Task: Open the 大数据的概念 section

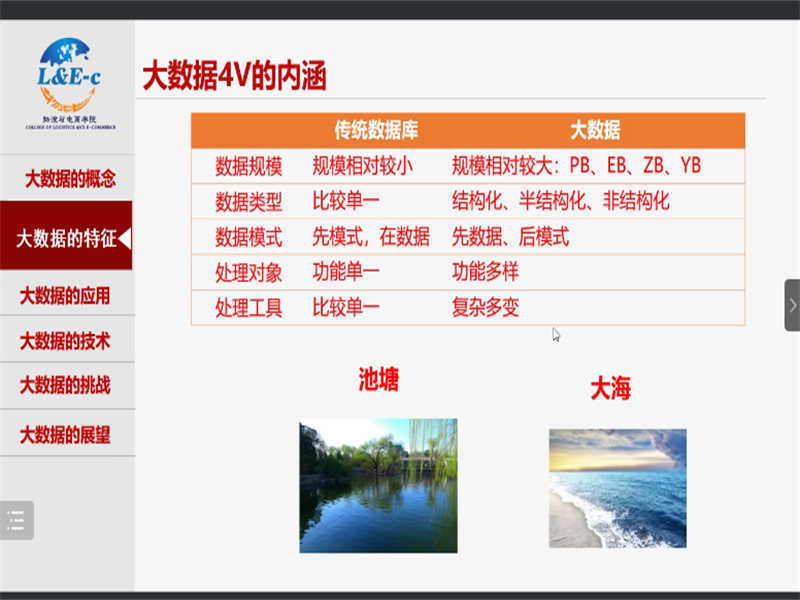Action: point(70,179)
